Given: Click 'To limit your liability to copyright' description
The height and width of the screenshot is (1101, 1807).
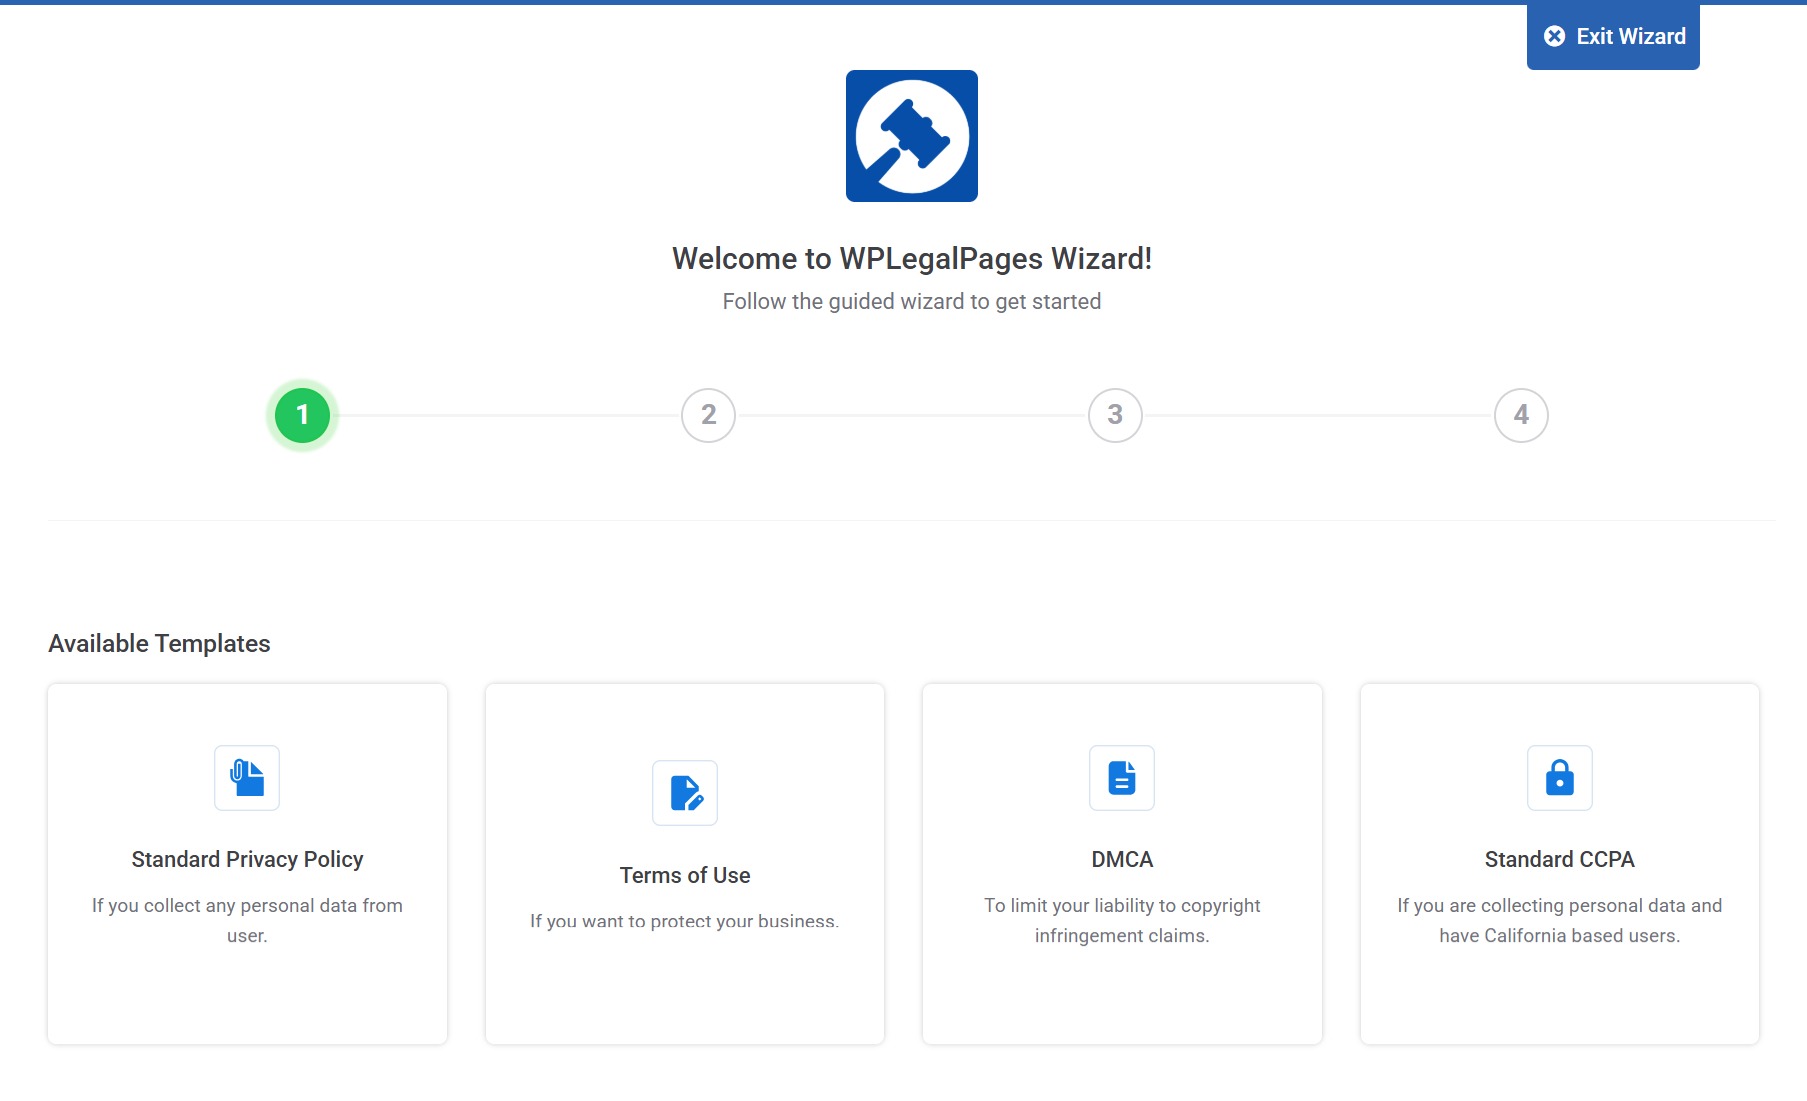Looking at the screenshot, I should point(1122,920).
